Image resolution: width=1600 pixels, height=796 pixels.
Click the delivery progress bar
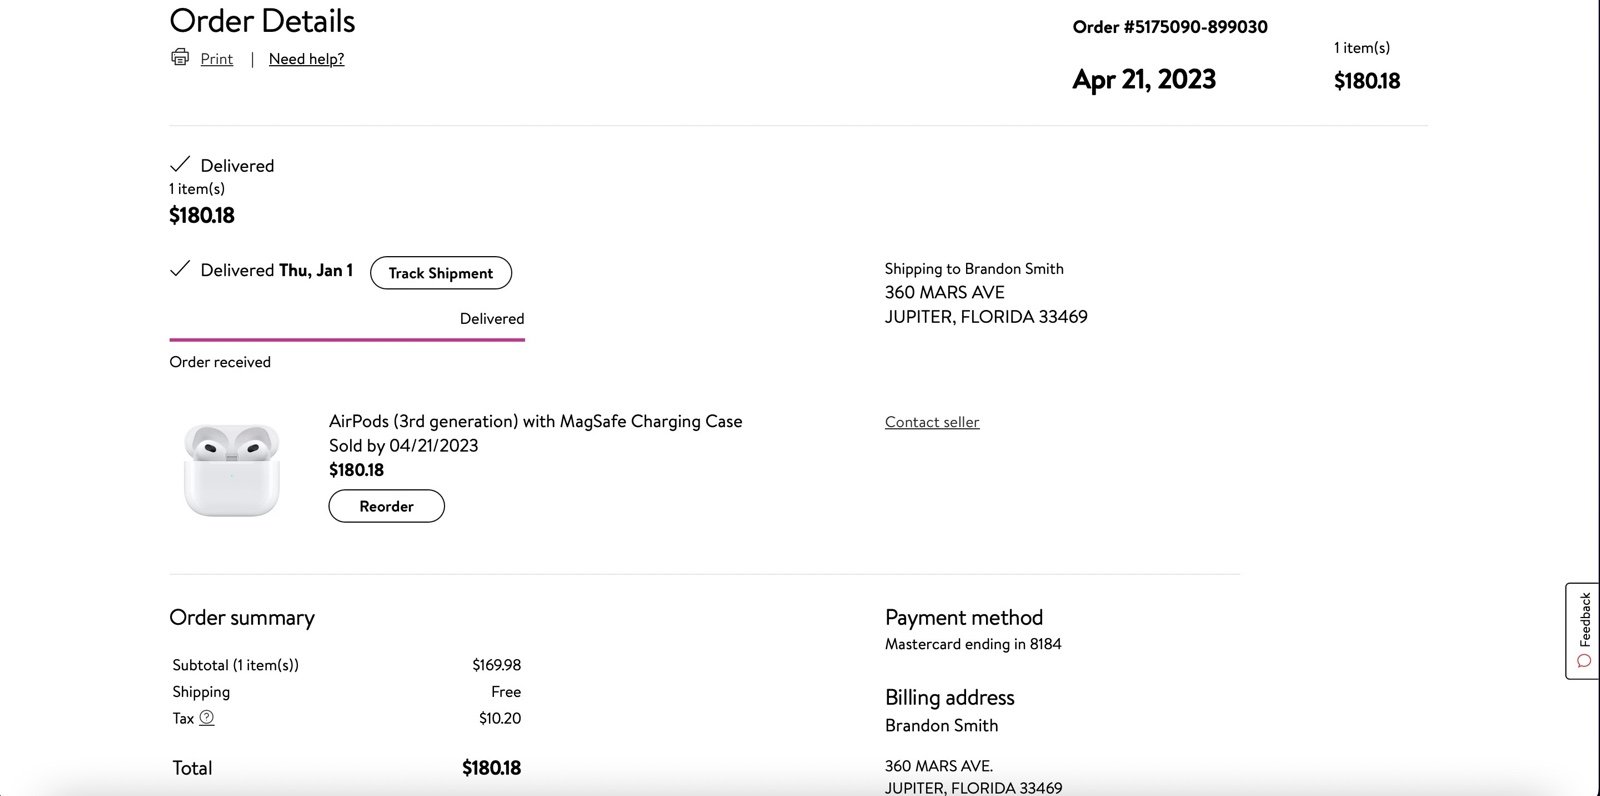(347, 340)
